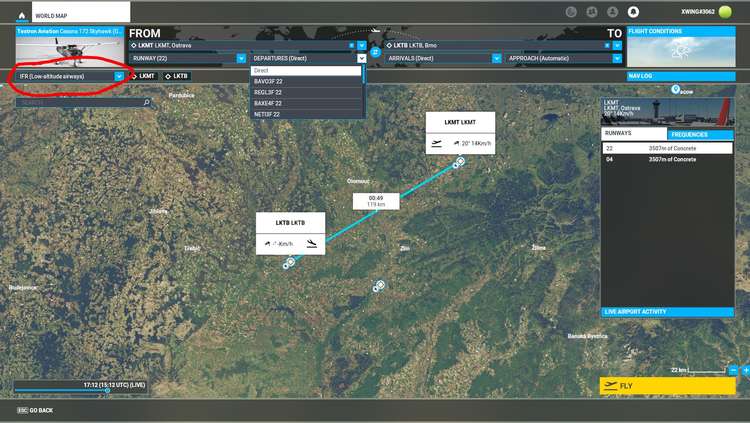This screenshot has height=423, width=750.
Task: Click the LKTB airport marker on map
Action: click(x=289, y=263)
